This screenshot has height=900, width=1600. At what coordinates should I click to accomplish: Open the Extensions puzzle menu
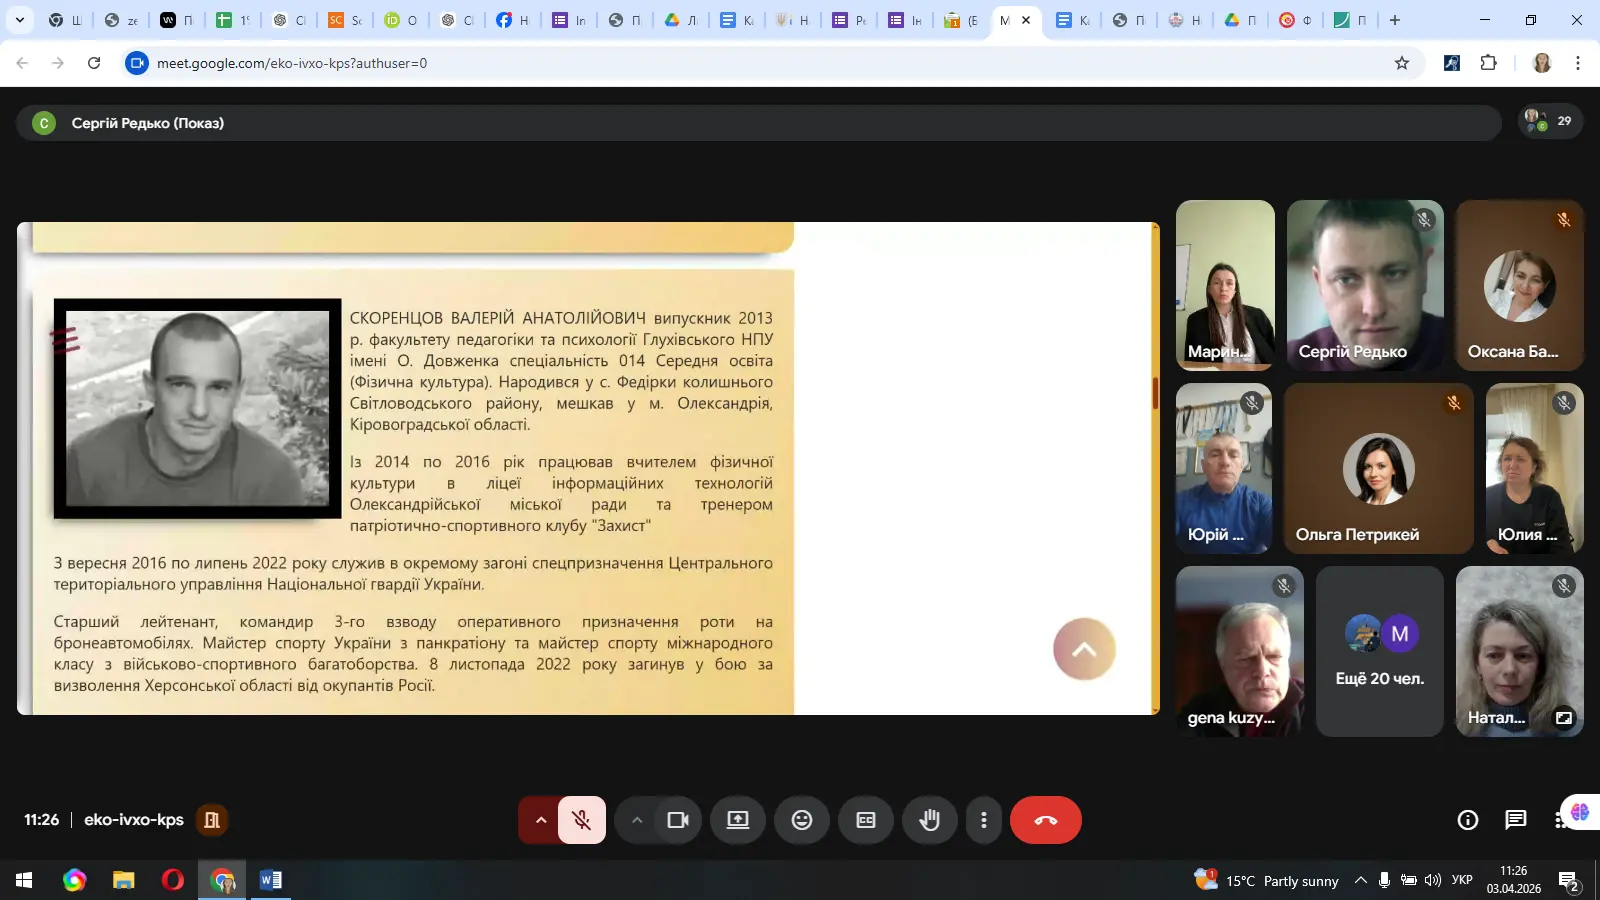[1489, 63]
